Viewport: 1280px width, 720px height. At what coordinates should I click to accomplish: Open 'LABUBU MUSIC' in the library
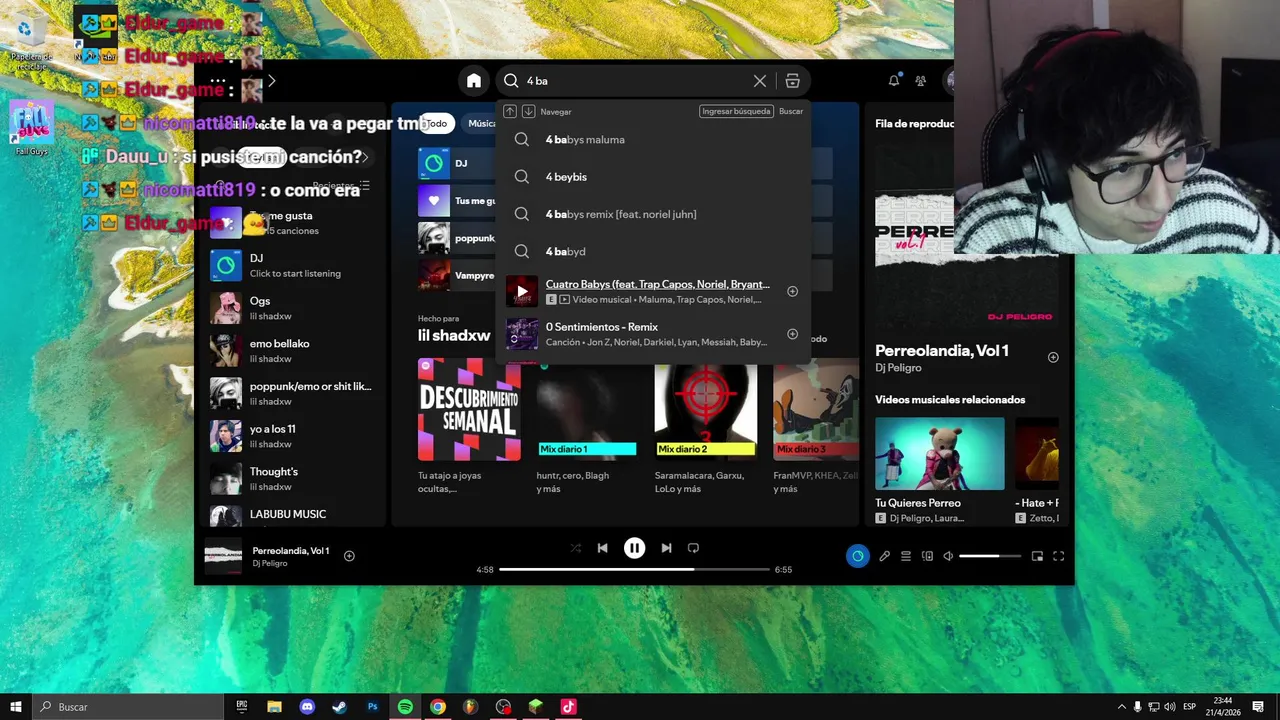[x=291, y=515]
